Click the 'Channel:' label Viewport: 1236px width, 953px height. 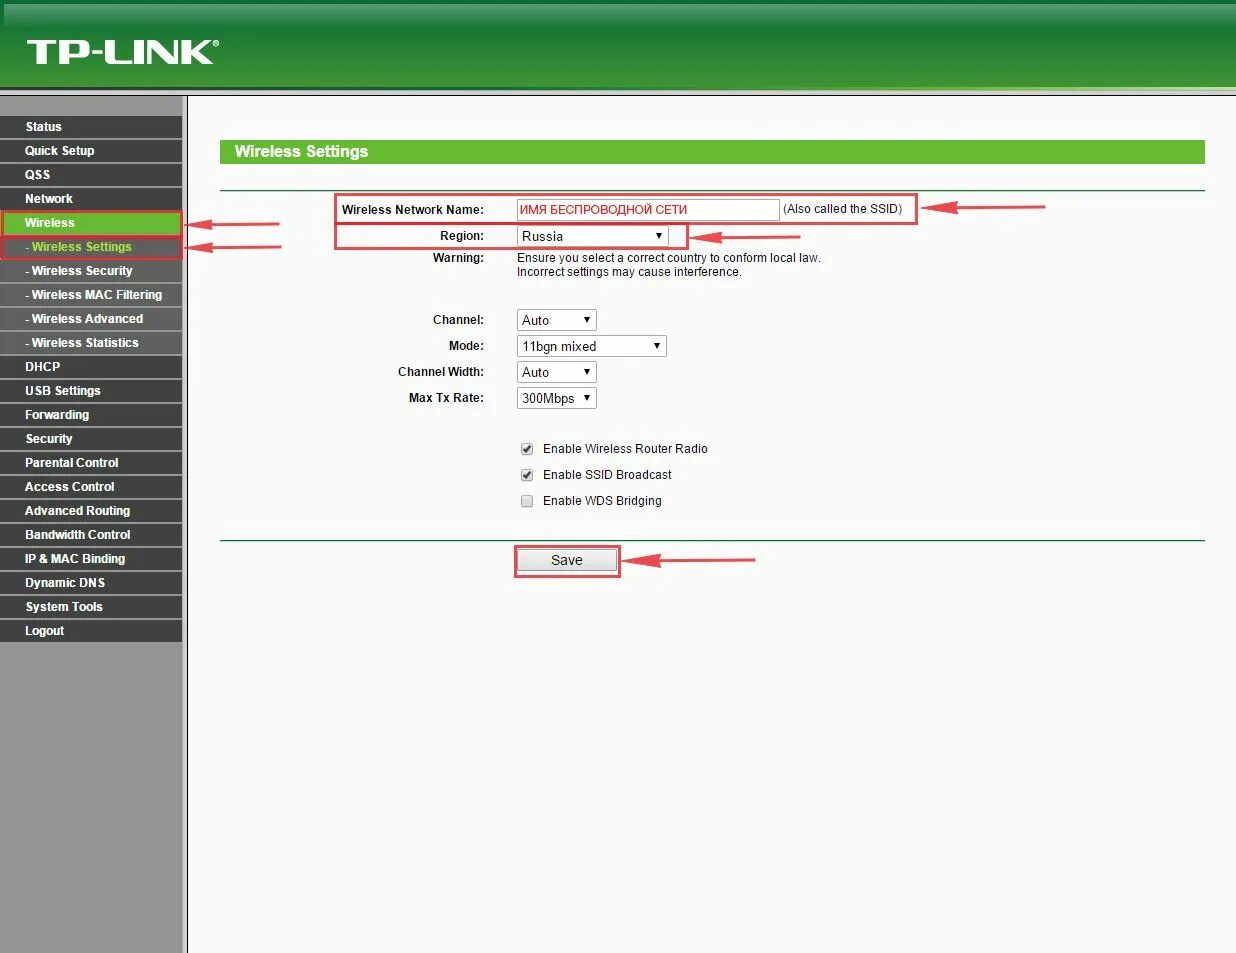(458, 320)
